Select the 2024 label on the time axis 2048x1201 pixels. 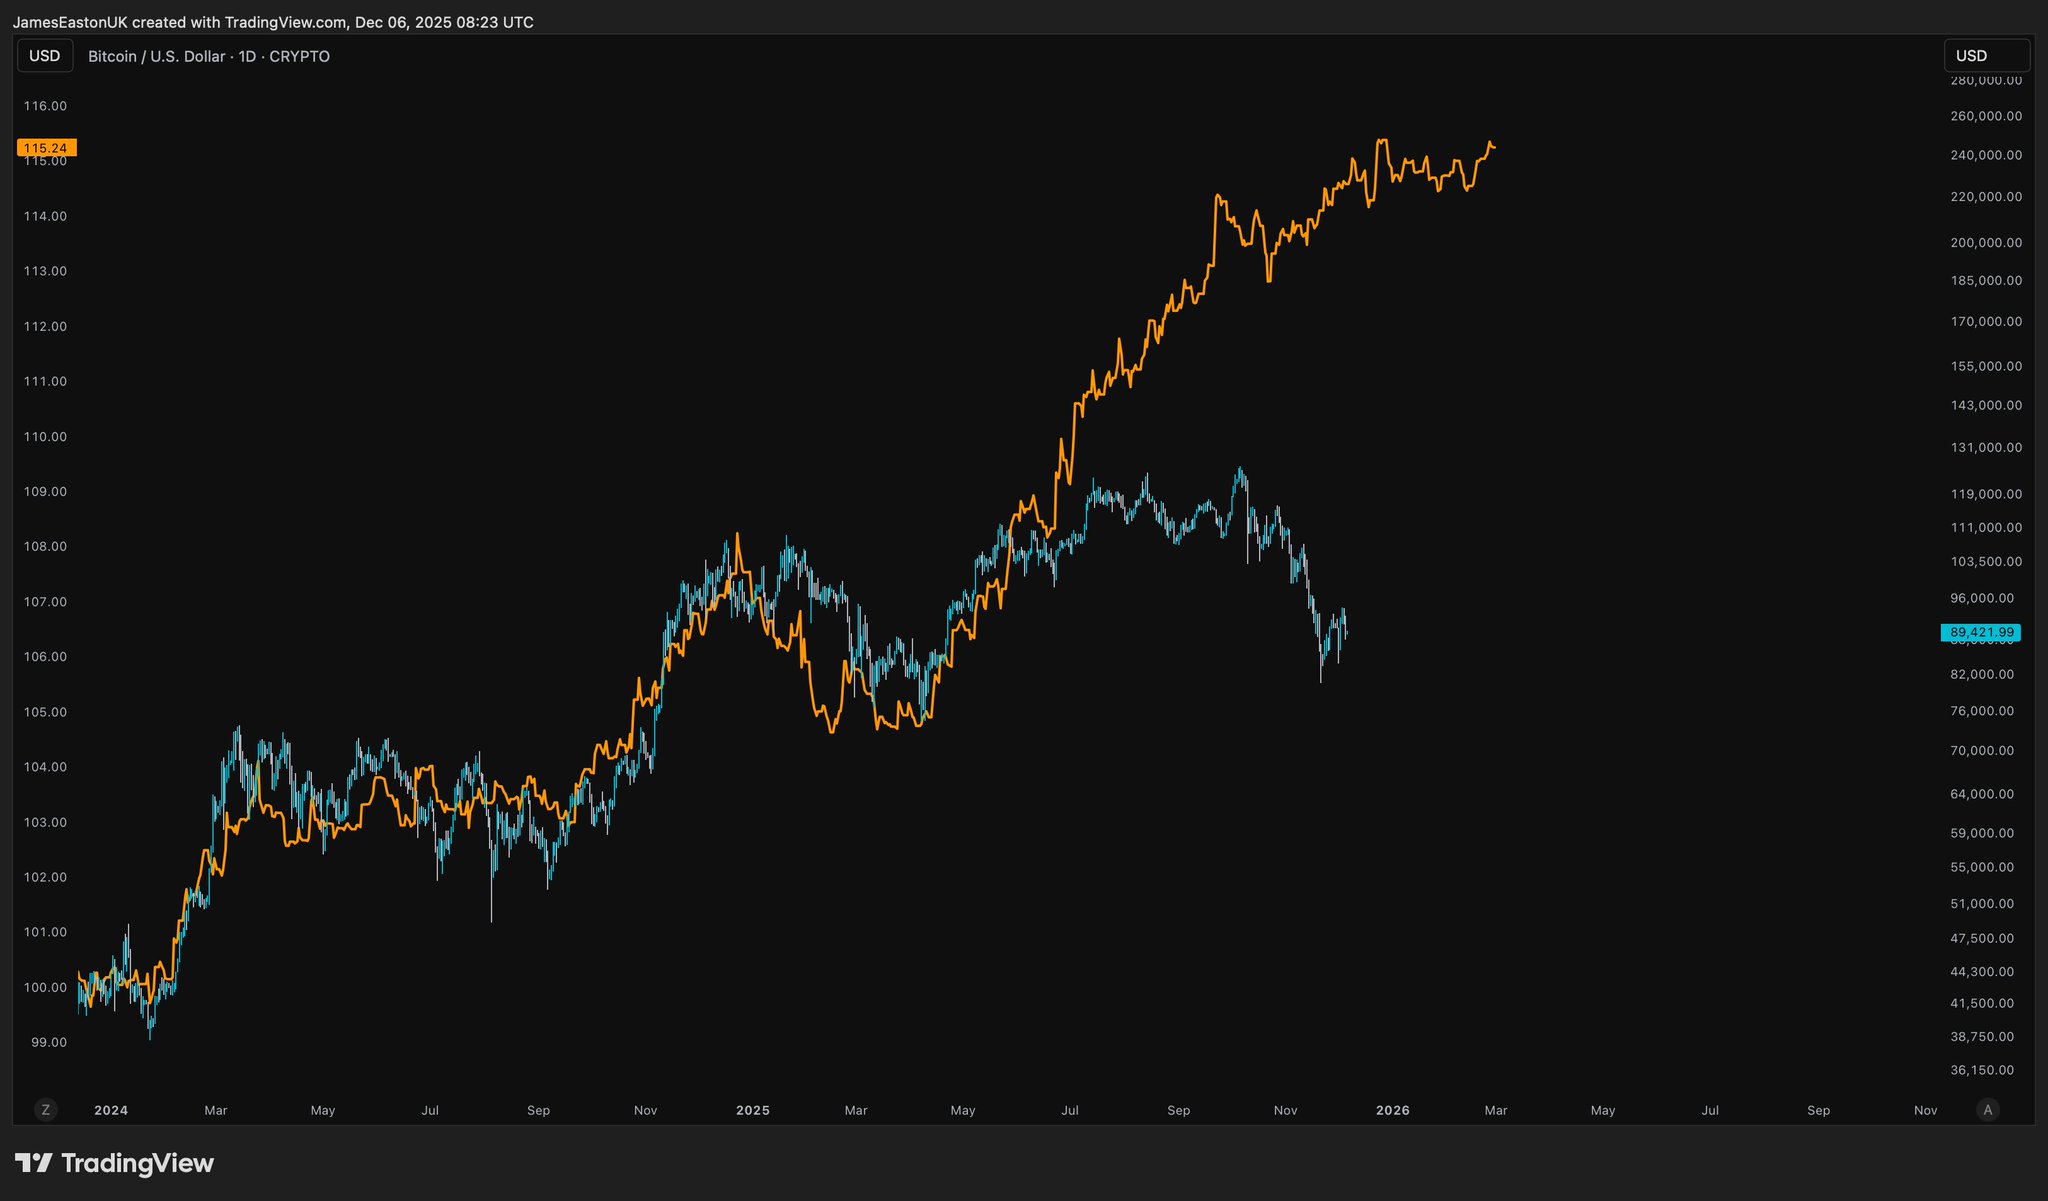coord(111,1110)
